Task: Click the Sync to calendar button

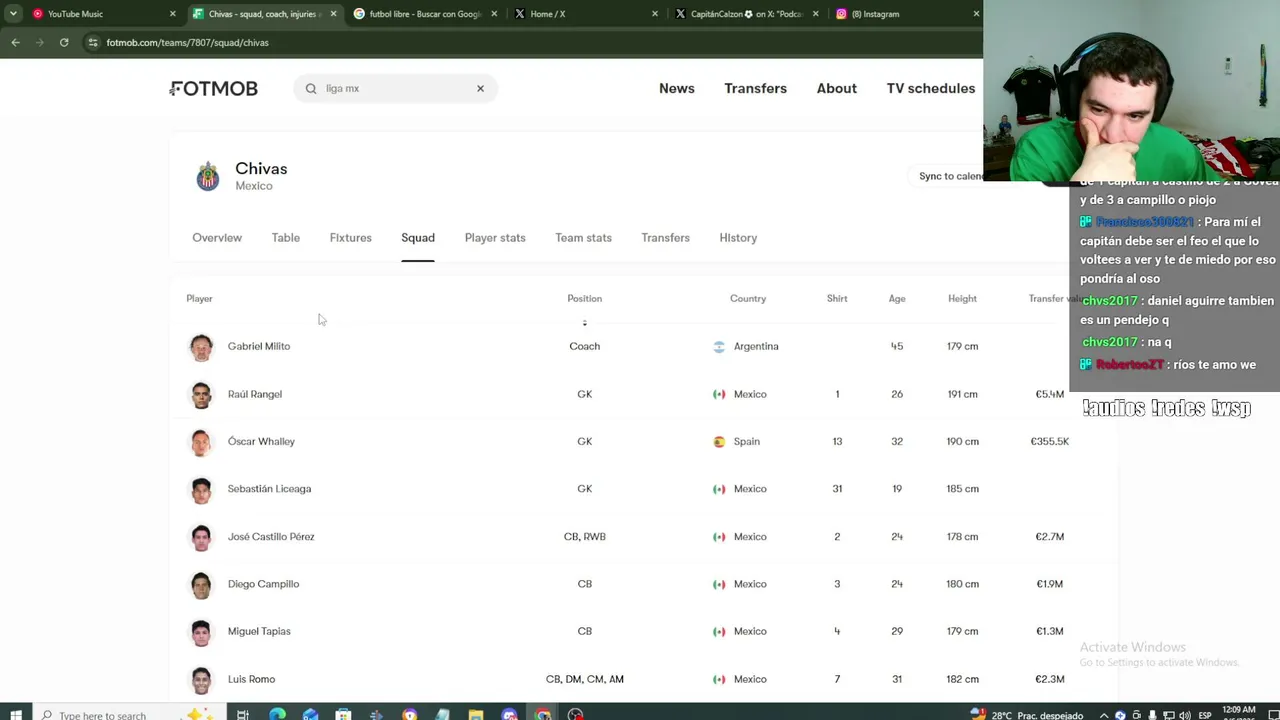Action: (951, 176)
